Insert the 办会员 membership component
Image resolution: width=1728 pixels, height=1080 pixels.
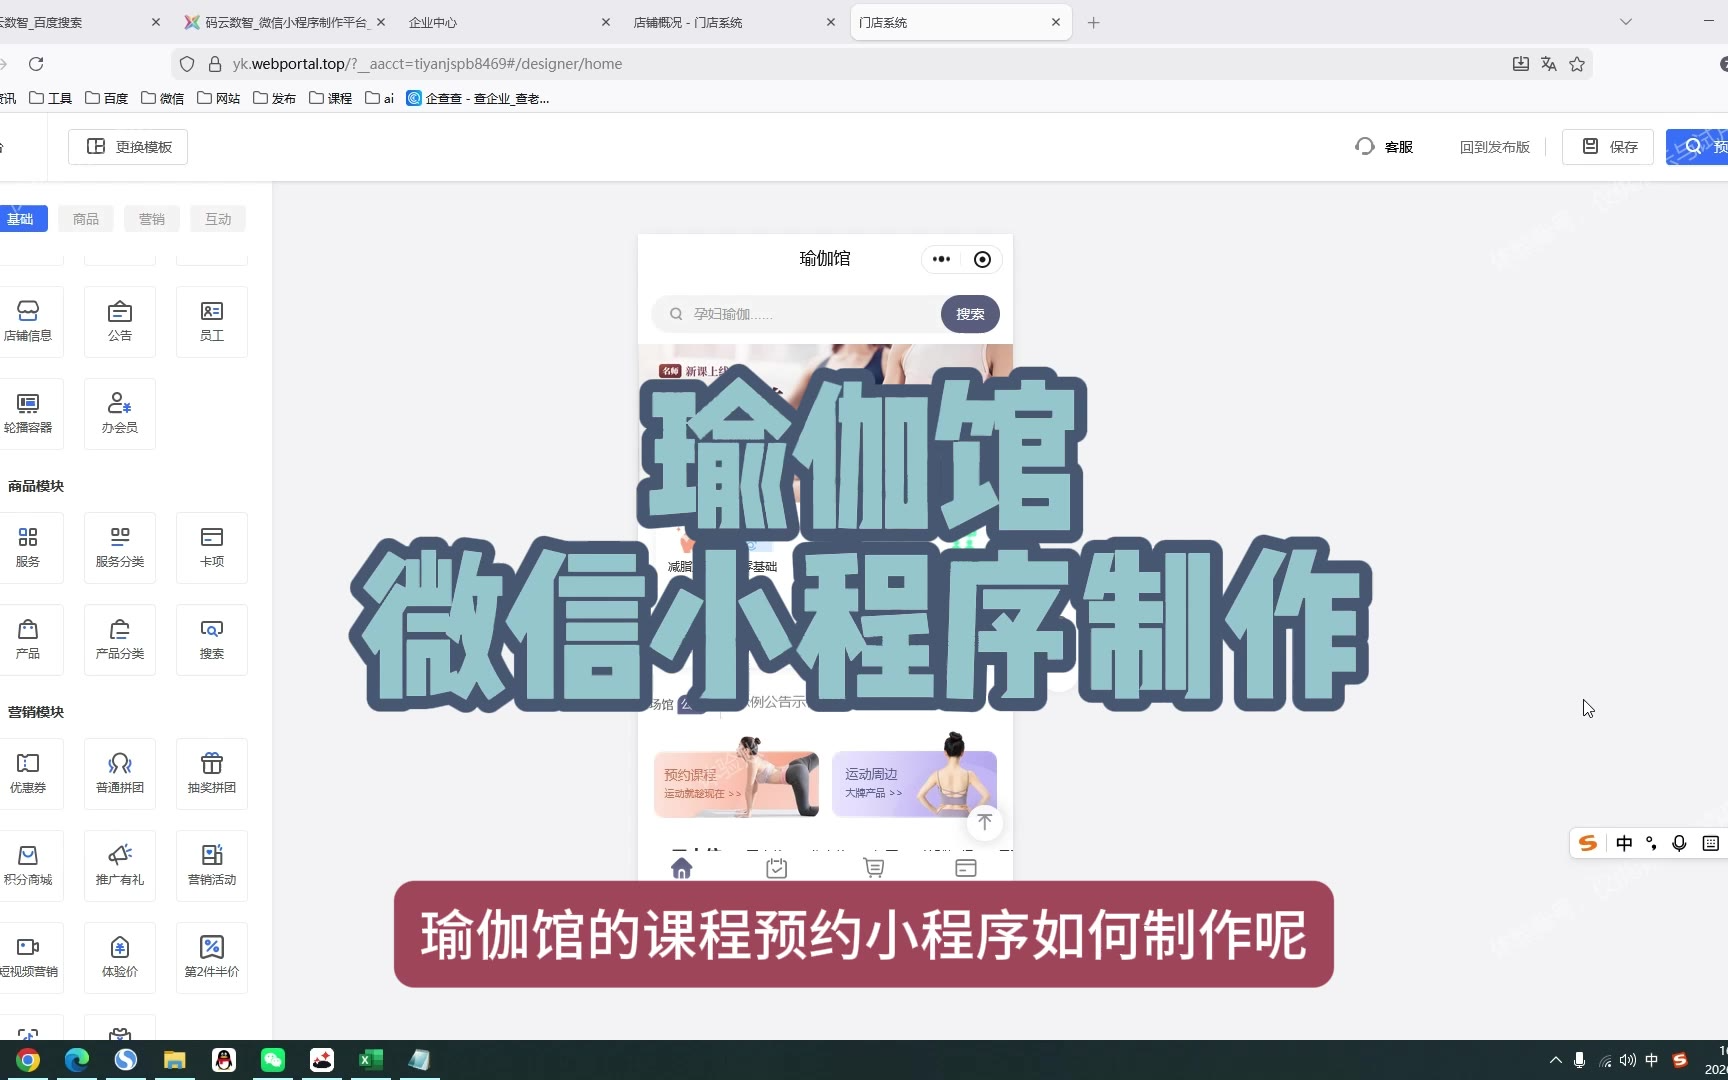(120, 413)
